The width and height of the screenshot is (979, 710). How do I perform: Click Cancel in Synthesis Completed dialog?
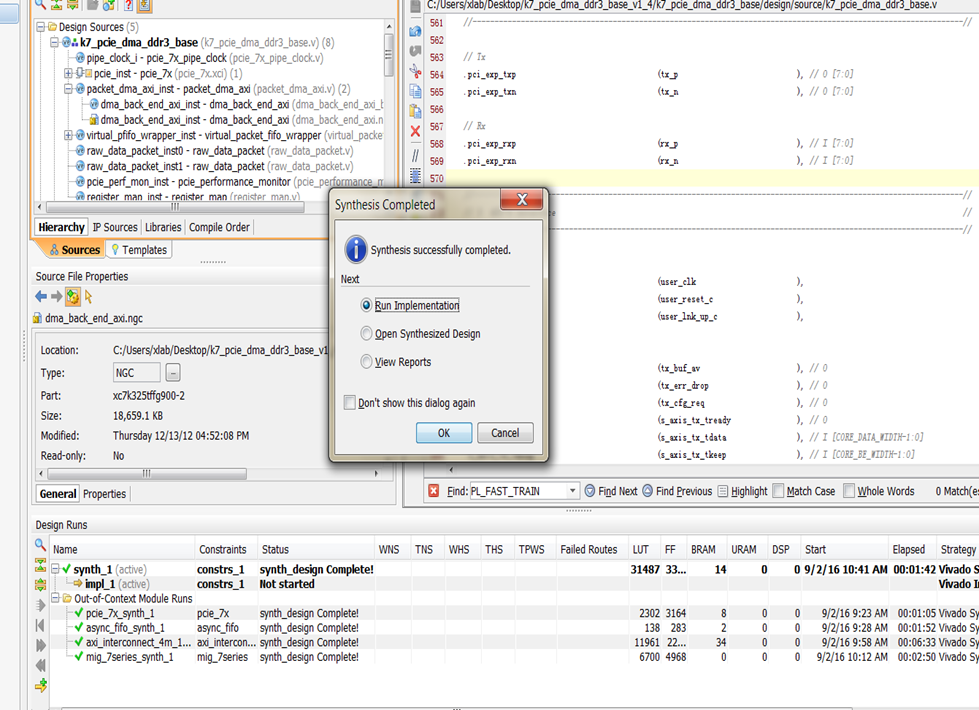(x=505, y=433)
